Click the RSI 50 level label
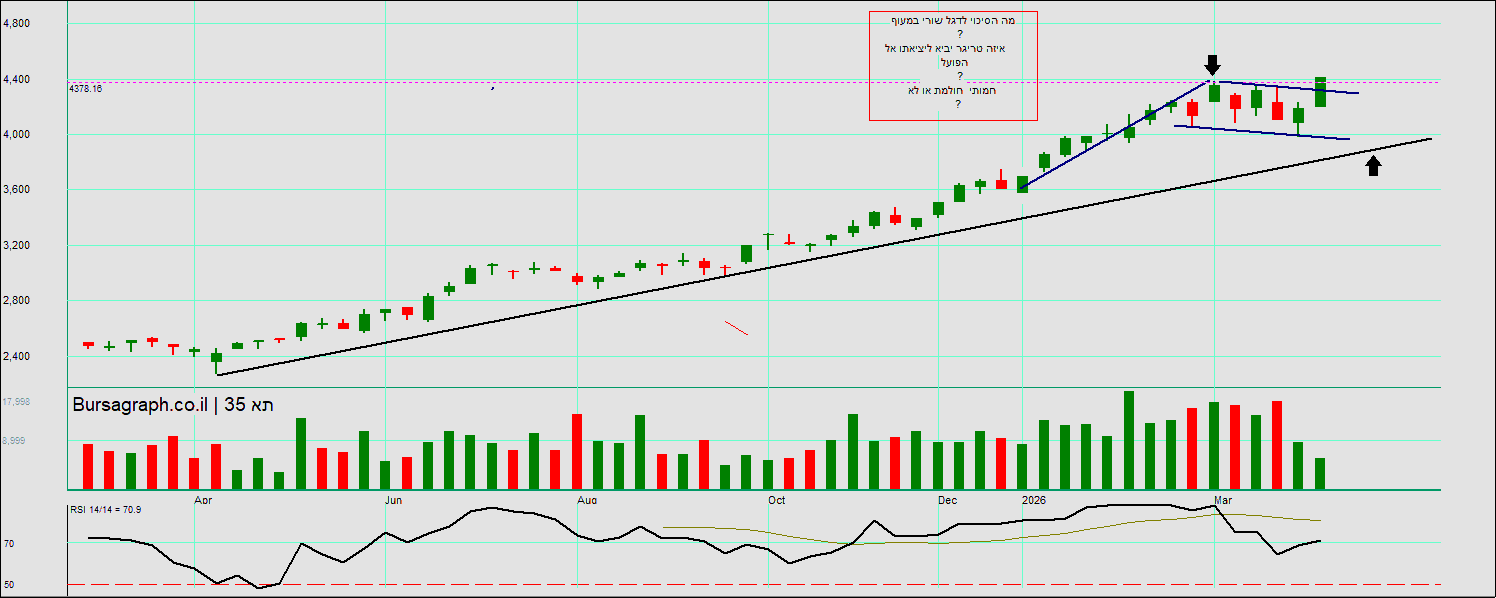1496x598 pixels. [10, 585]
